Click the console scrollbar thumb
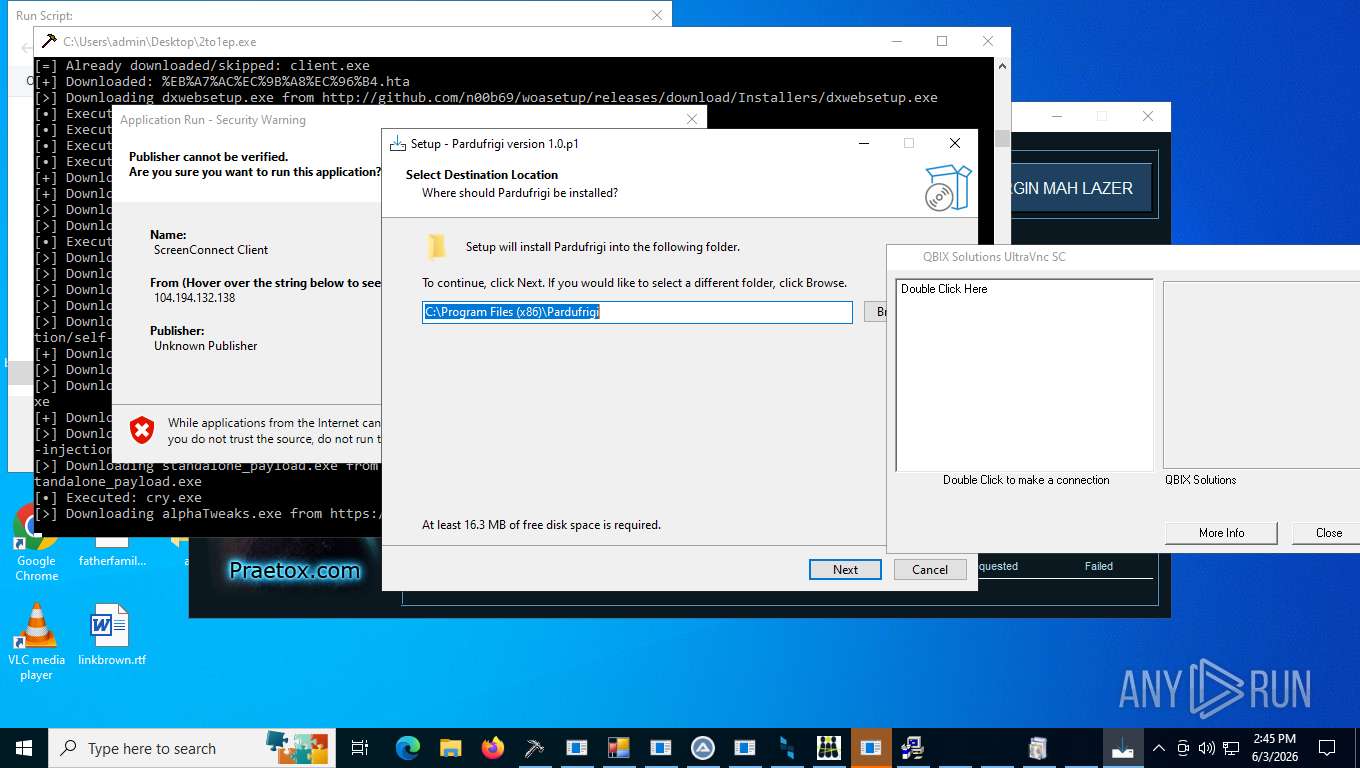This screenshot has height=768, width=1360. 1002,138
